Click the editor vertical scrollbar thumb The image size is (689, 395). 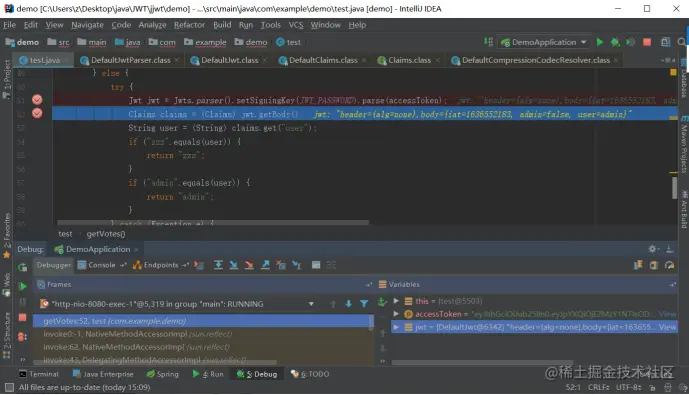pyautogui.click(x=674, y=187)
